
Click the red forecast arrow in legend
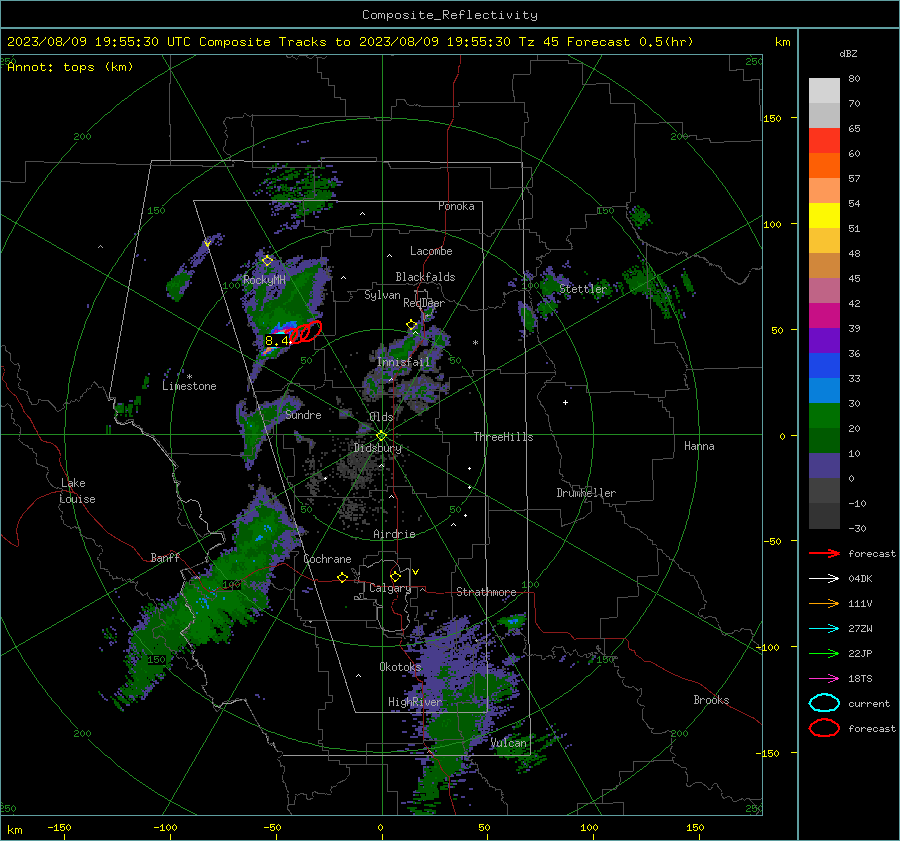click(824, 553)
